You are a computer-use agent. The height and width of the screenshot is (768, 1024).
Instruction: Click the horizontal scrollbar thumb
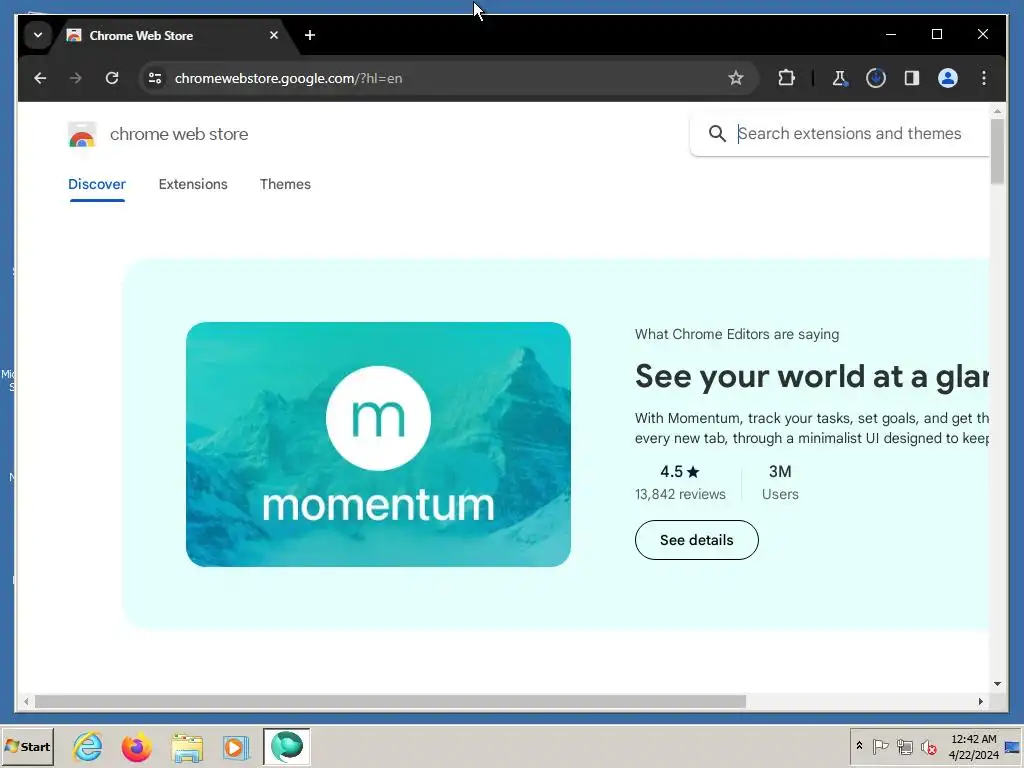(x=390, y=701)
